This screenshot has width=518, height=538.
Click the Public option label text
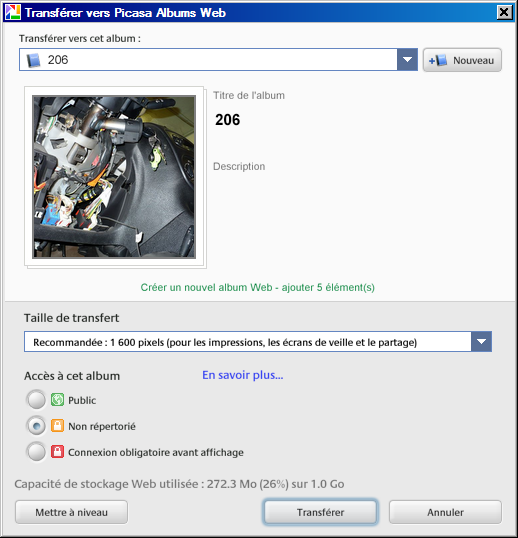point(82,400)
